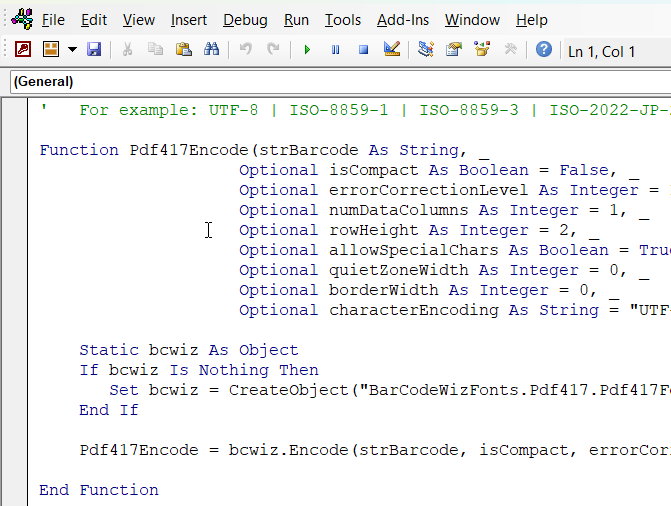Viewport: 671px width, 506px height.
Task: Click the code margin indicator bar
Action: [x=14, y=302]
